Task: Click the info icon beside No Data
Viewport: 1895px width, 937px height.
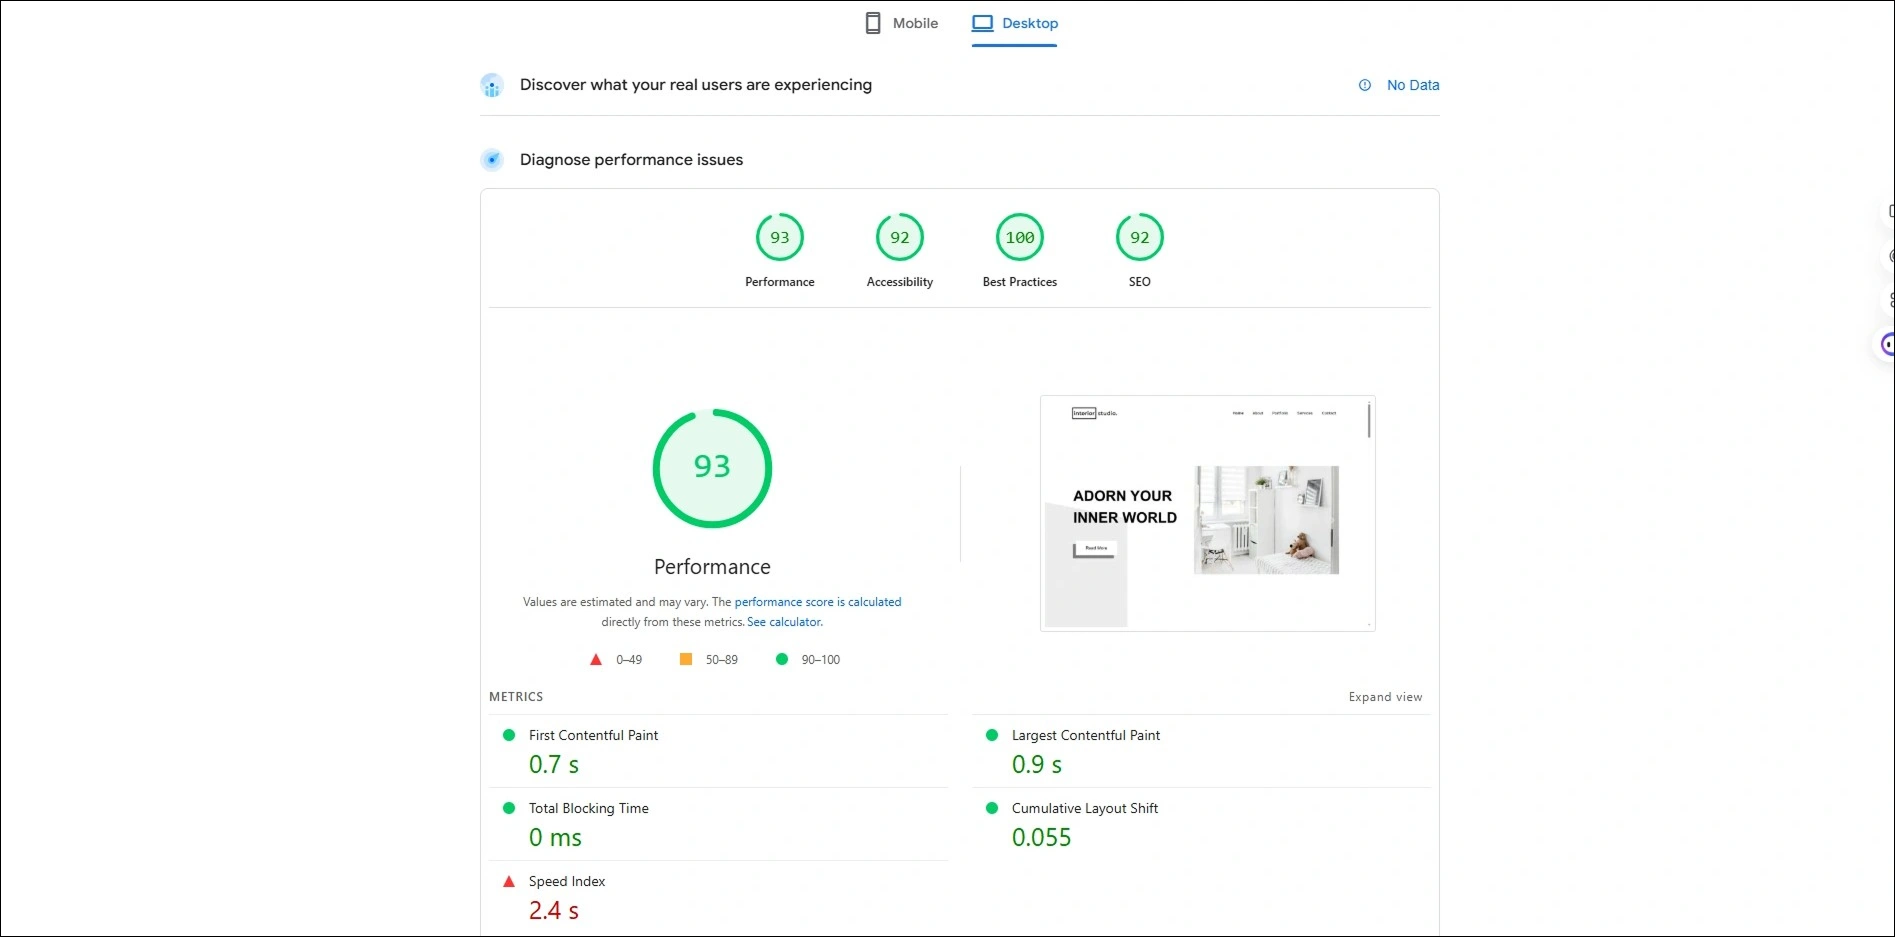Action: coord(1364,85)
